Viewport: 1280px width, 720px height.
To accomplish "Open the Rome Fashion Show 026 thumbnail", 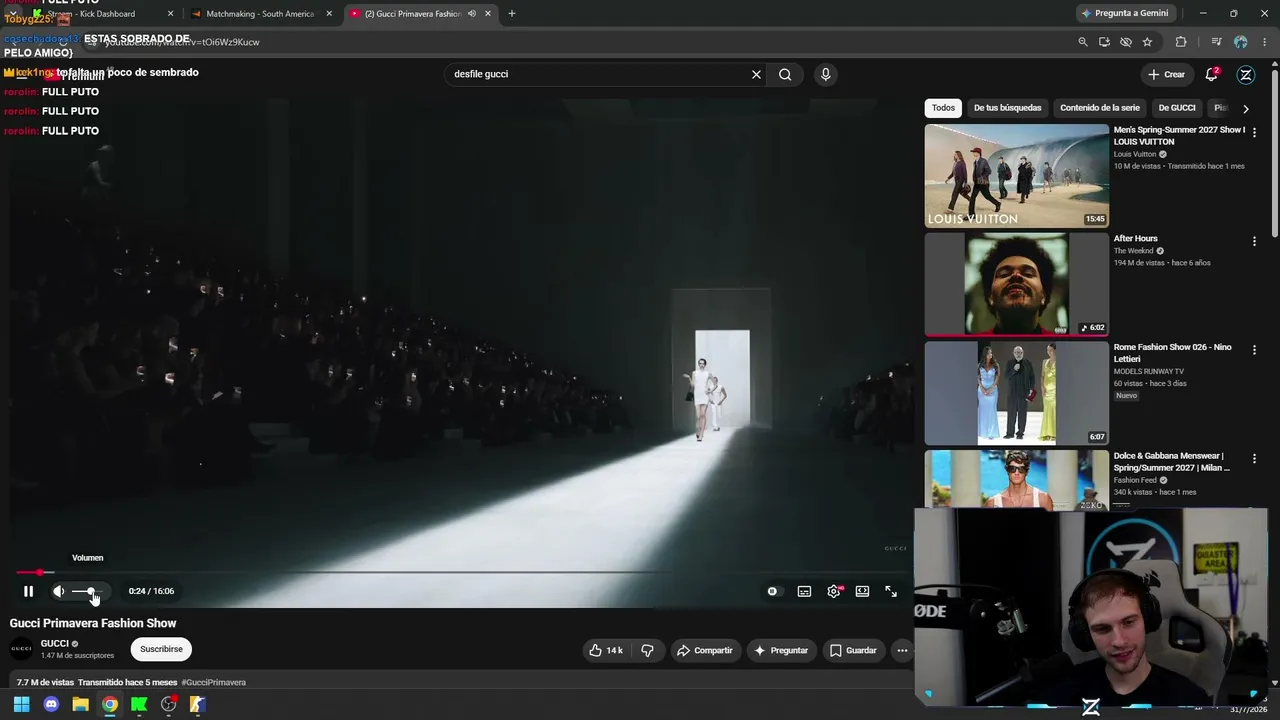I will coord(1017,393).
